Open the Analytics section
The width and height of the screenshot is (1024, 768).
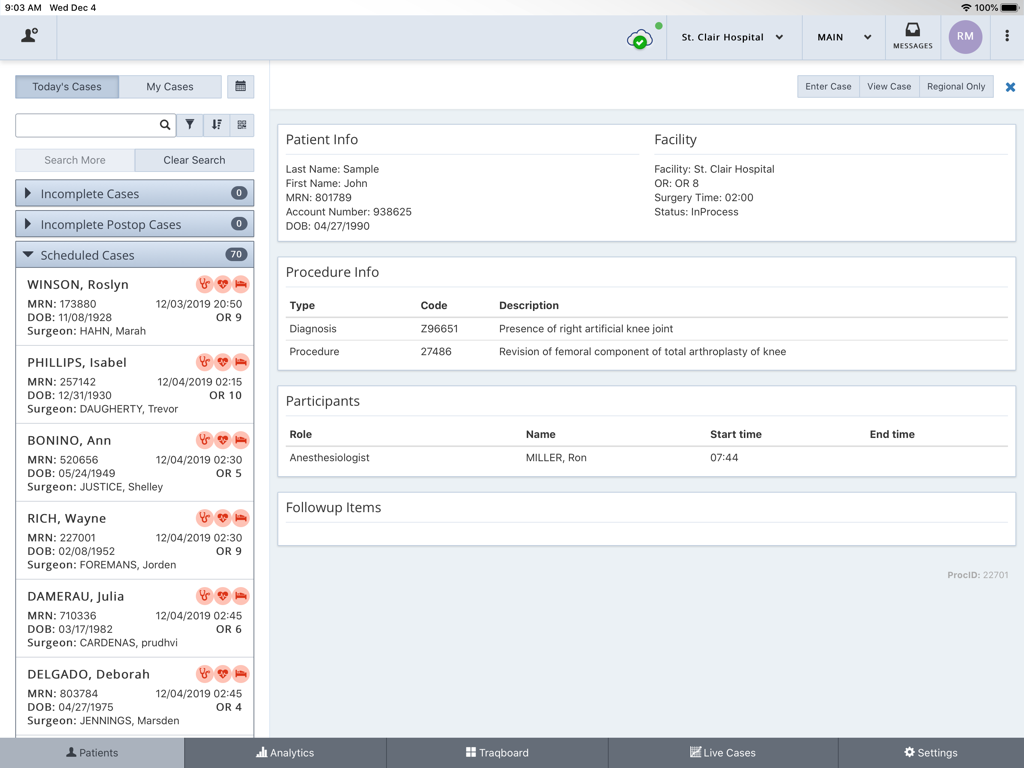point(285,753)
